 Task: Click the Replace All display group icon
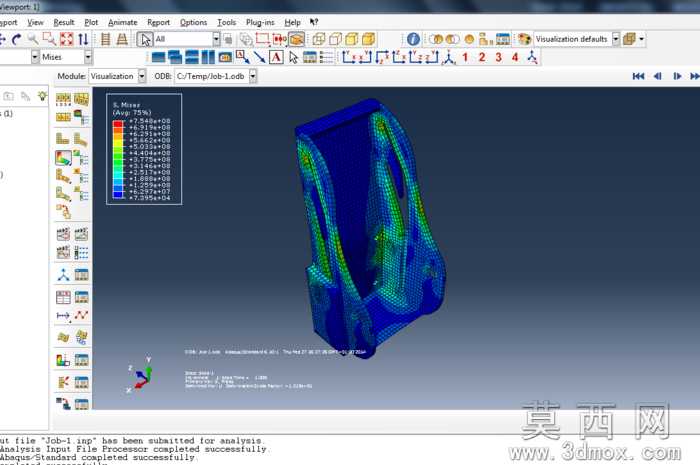pos(469,39)
